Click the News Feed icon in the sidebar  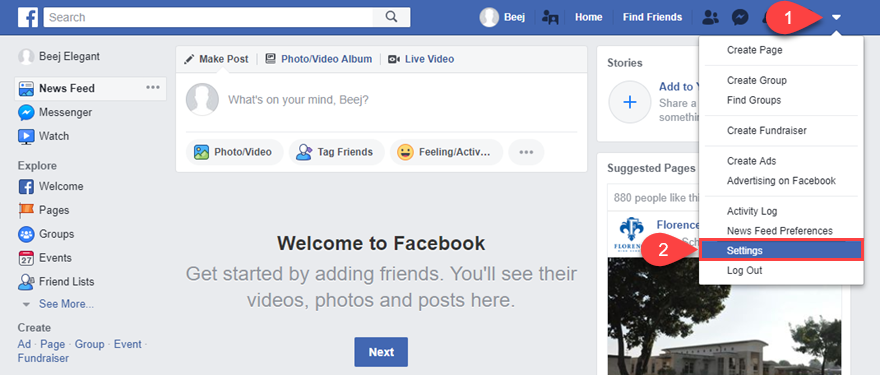(26, 89)
